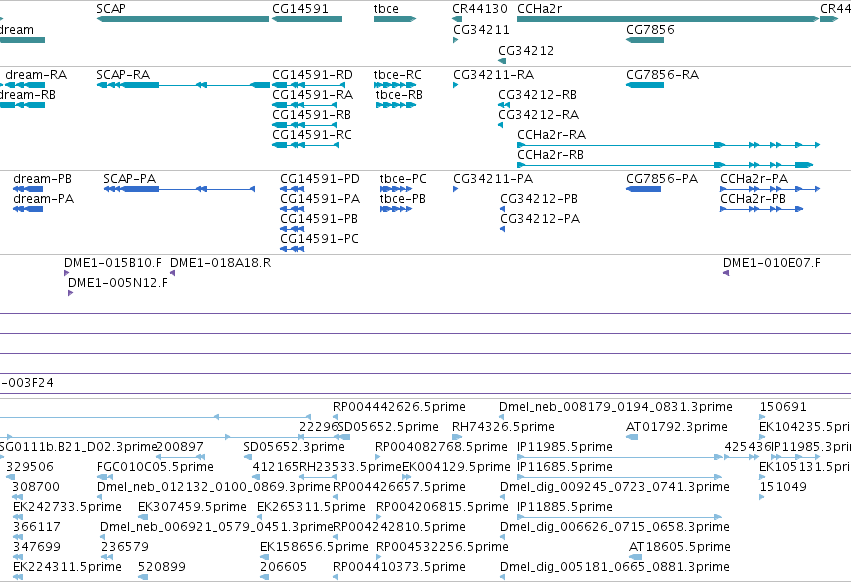Click the CG34212-RA transcript
This screenshot has height=582, width=851.
pos(500,125)
